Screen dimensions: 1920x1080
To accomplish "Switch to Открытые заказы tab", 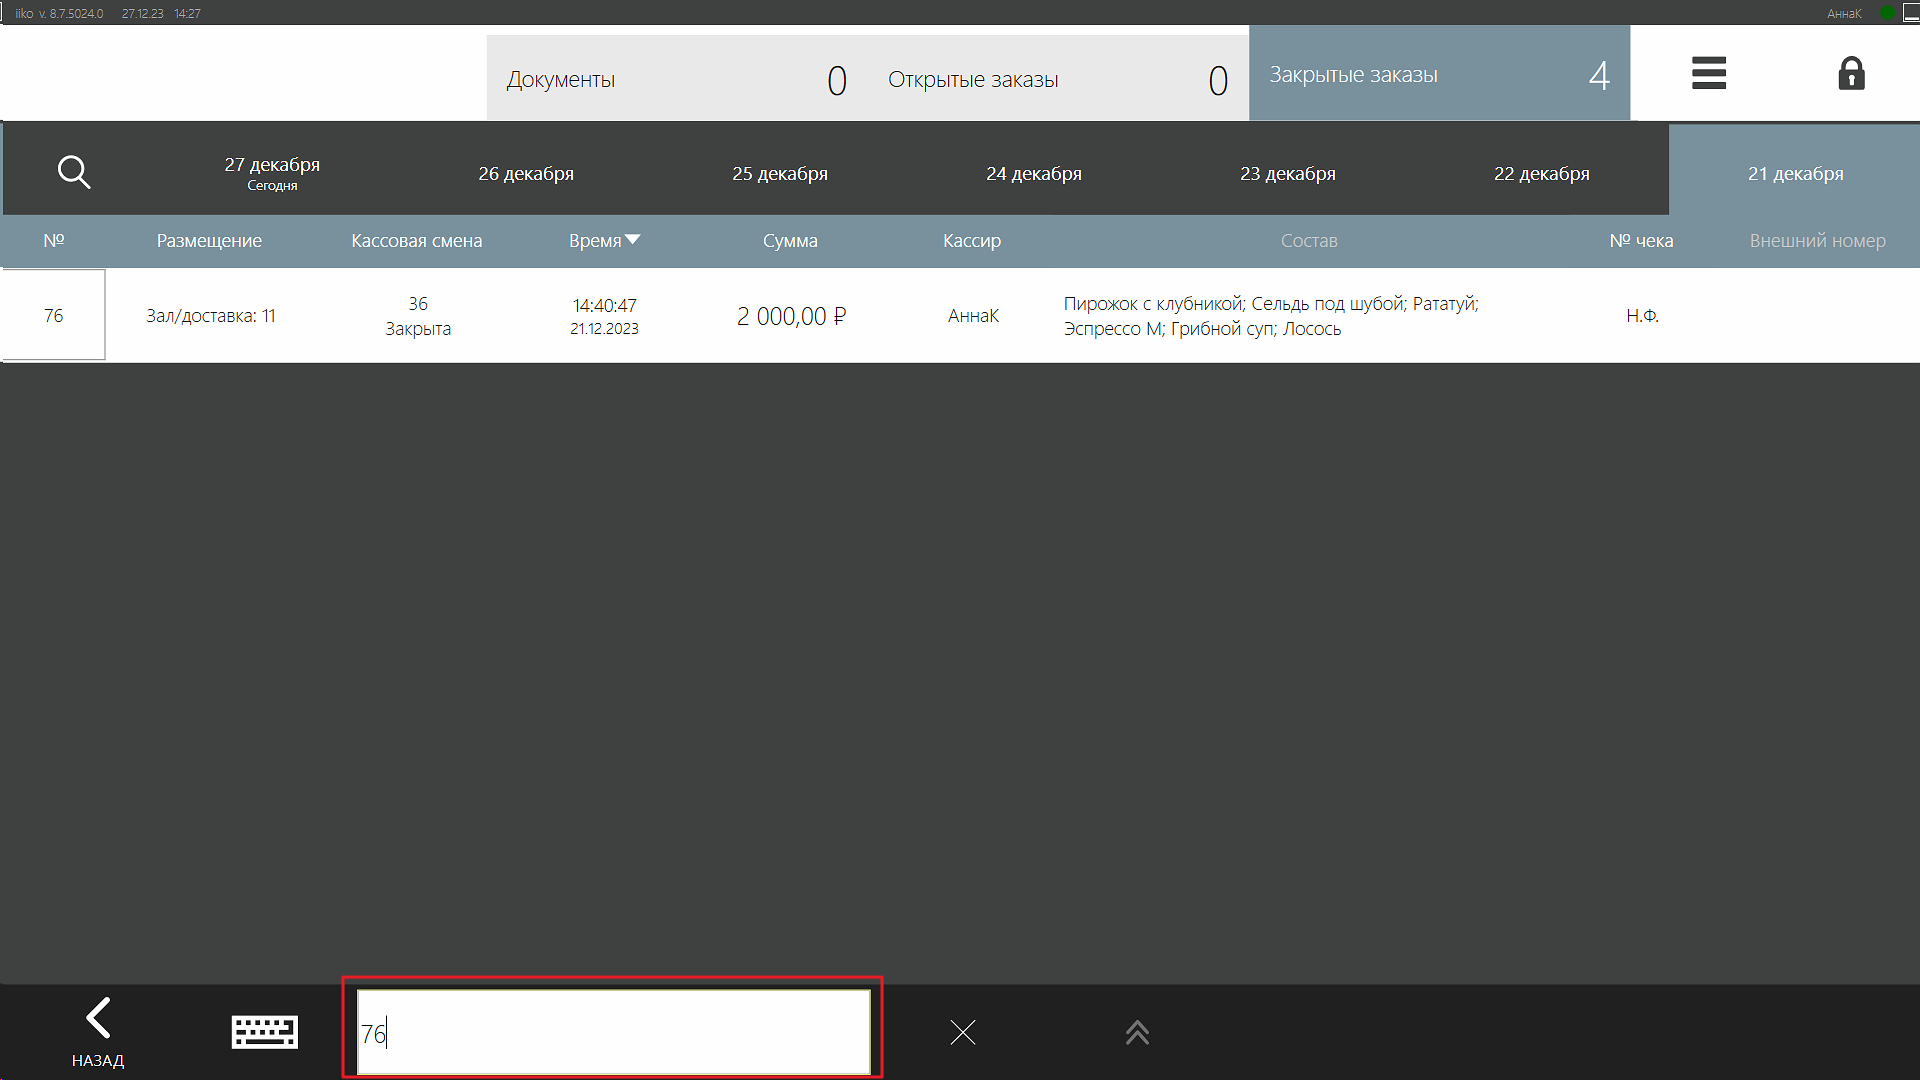I will click(1058, 78).
